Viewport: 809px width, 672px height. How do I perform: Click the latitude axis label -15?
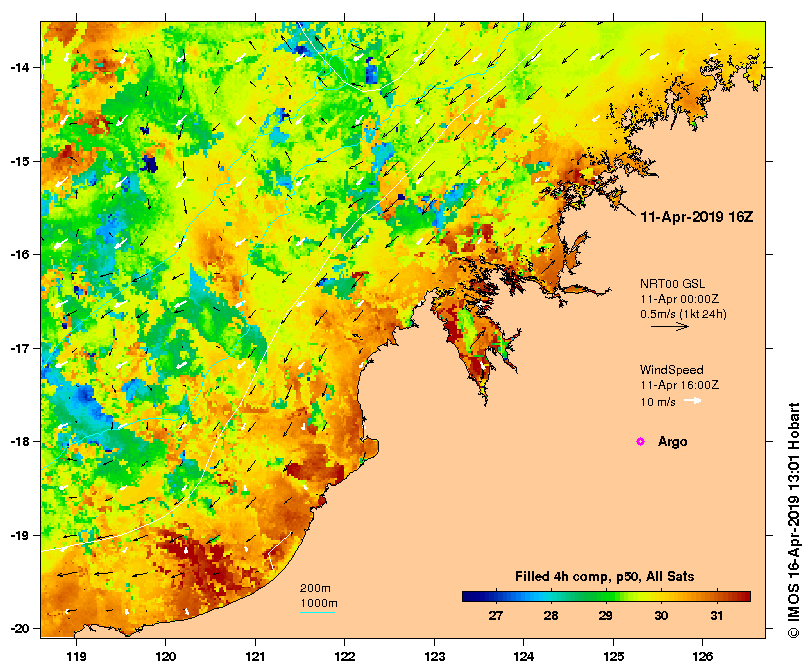click(20, 161)
